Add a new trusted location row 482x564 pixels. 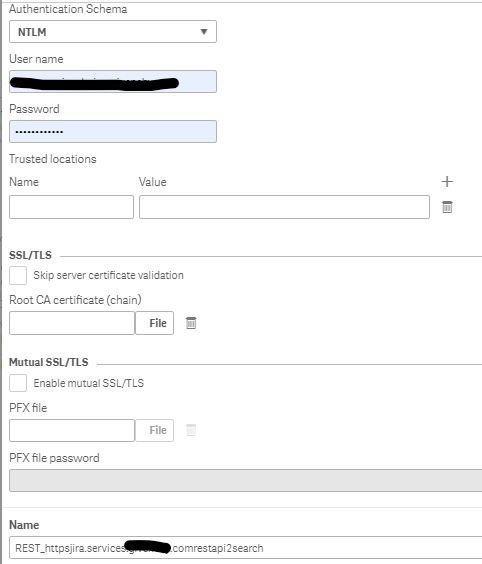coord(447,182)
